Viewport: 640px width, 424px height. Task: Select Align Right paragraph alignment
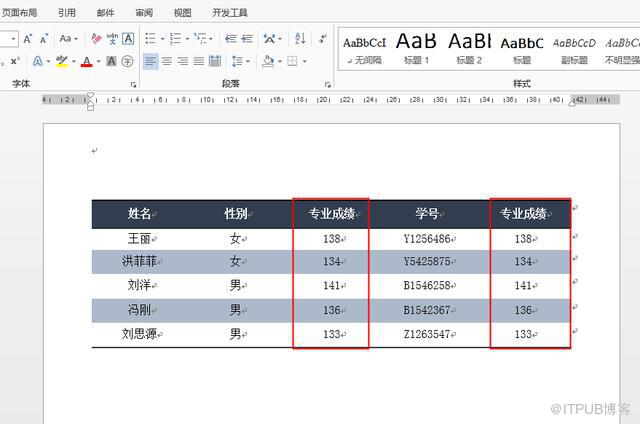point(183,61)
